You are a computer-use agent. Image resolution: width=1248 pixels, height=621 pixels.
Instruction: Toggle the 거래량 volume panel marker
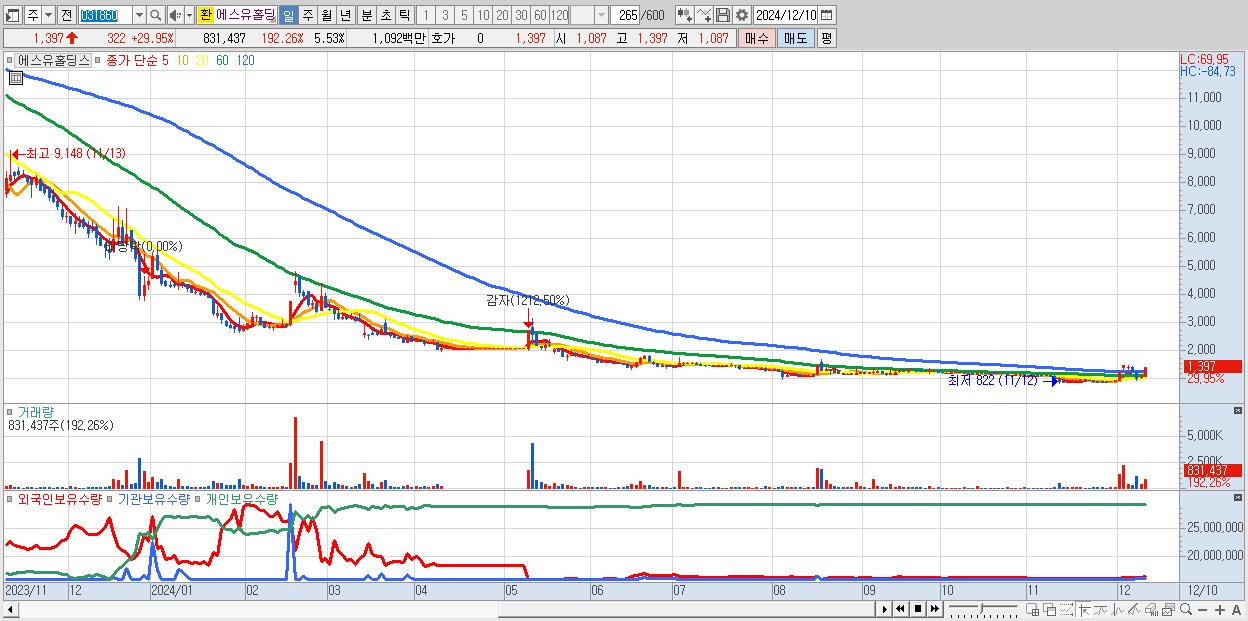click(11, 411)
